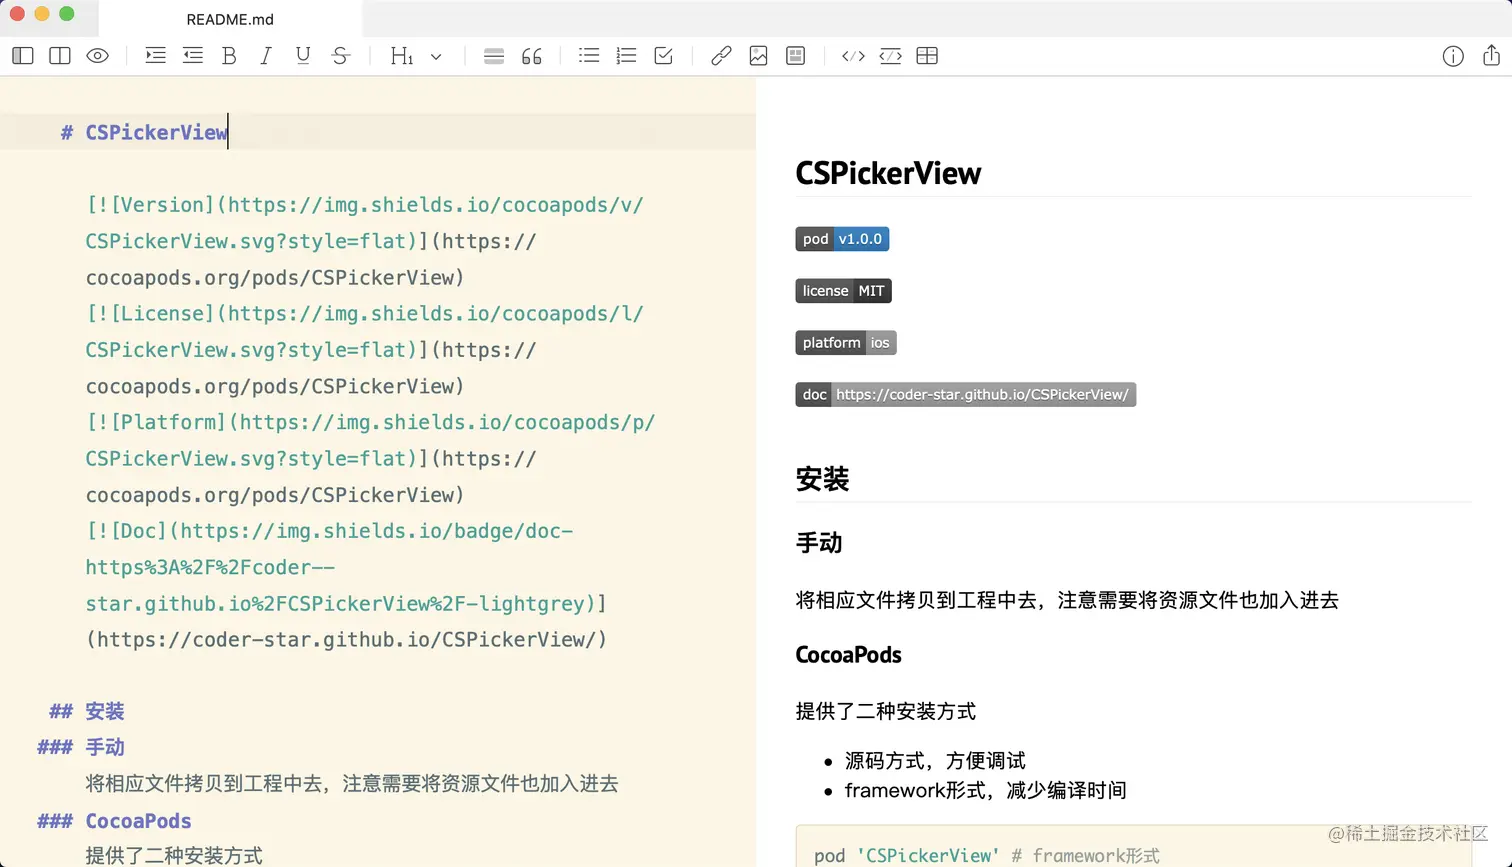Insert a numbered list
Screen dimensions: 1512x867
pos(626,56)
